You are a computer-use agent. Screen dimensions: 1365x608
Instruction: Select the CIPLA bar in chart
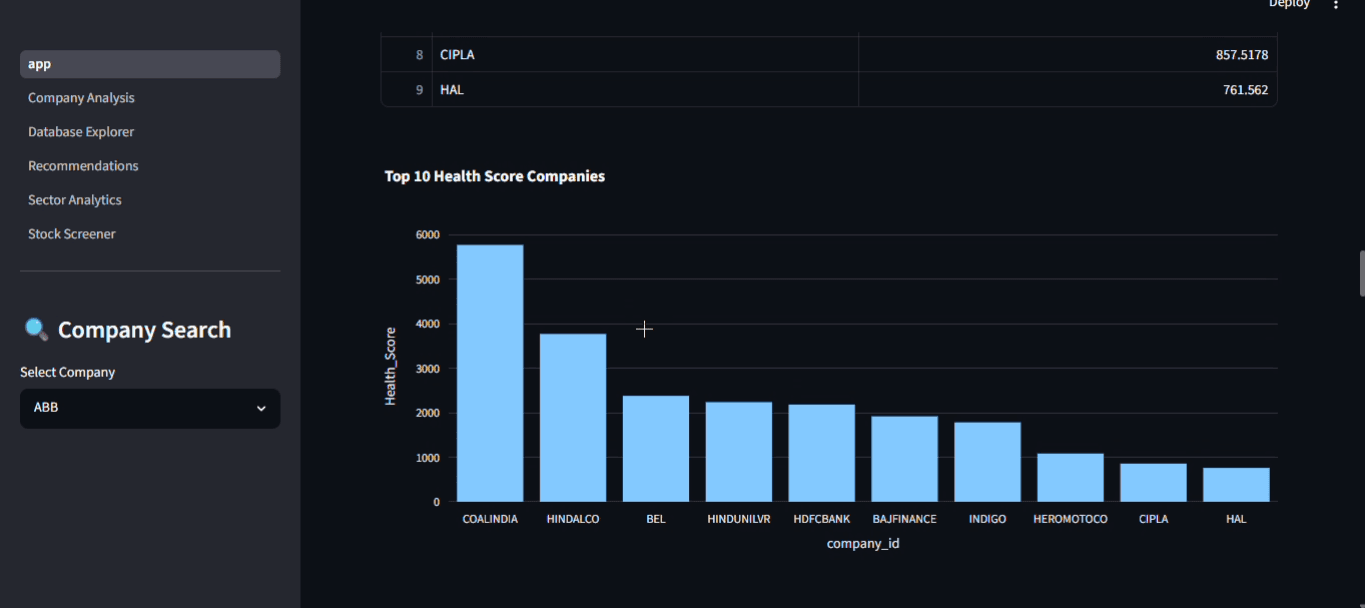pos(1153,483)
